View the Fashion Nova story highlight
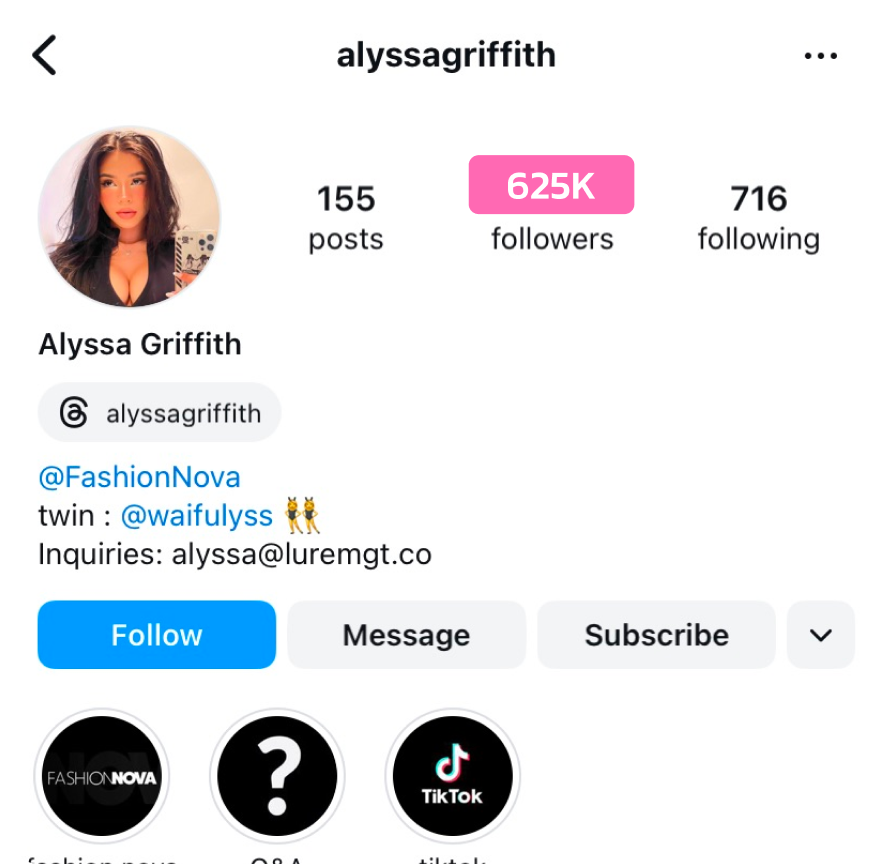Viewport: 892px width, 864px height. tap(102, 776)
